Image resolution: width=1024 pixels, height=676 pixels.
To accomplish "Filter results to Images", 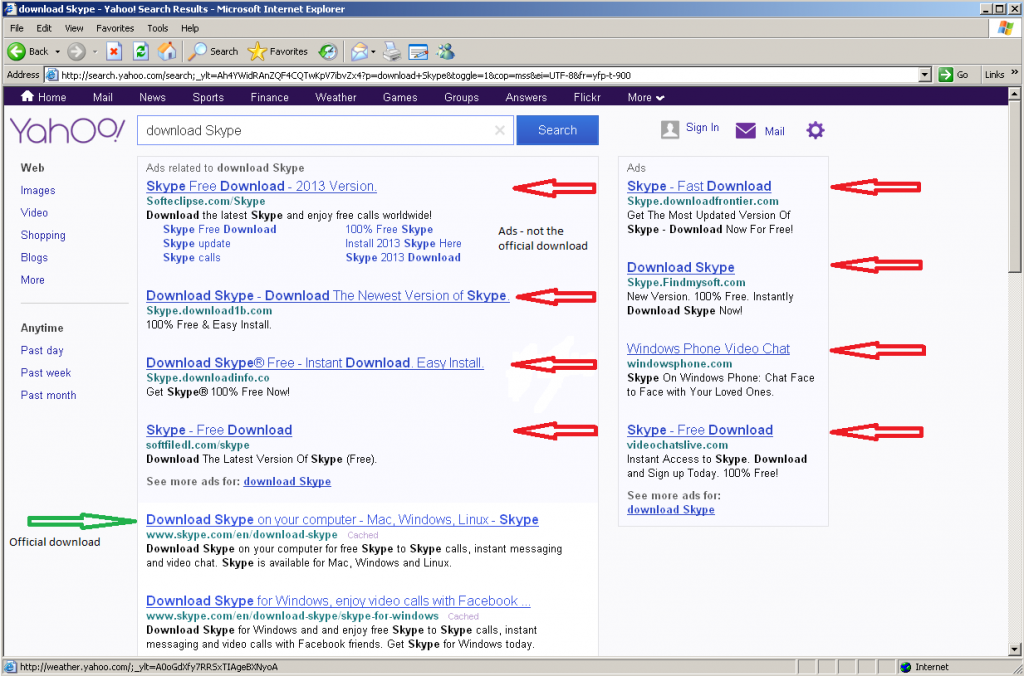I will pos(38,191).
